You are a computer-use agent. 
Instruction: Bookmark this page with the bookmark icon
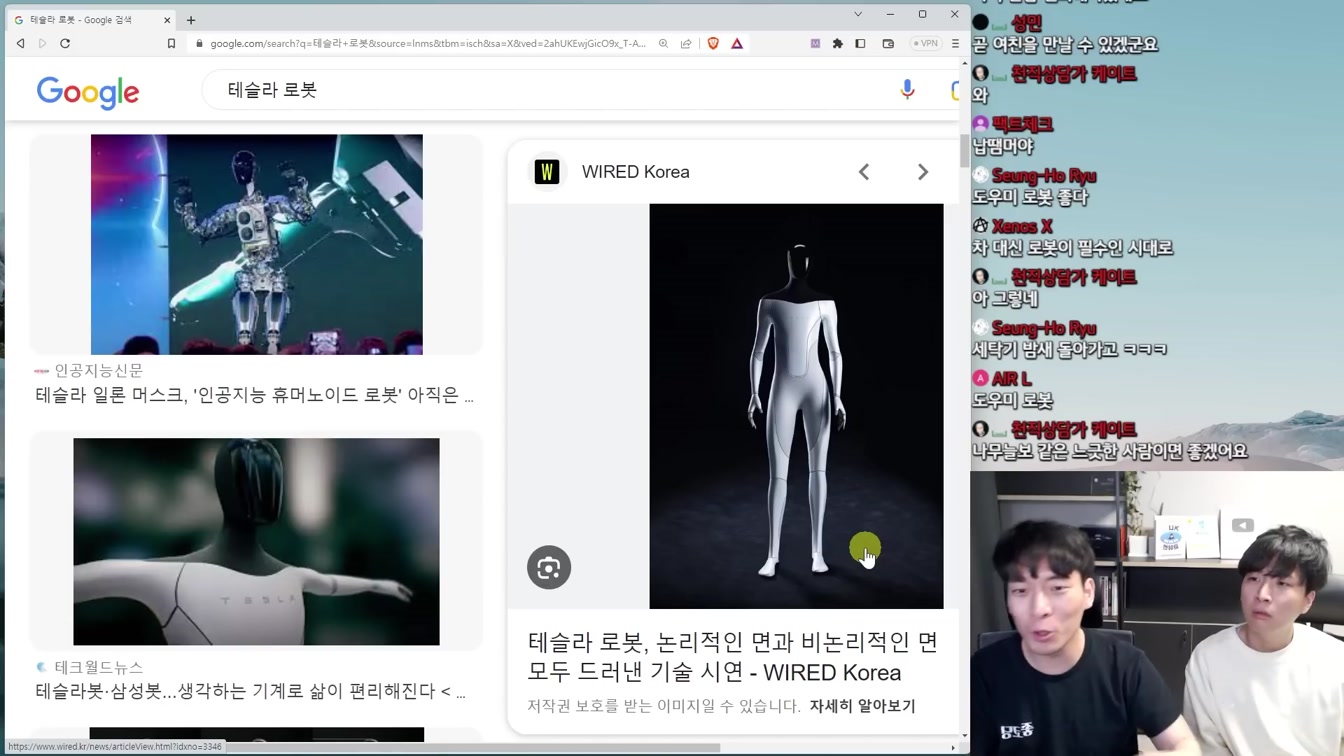coord(171,44)
